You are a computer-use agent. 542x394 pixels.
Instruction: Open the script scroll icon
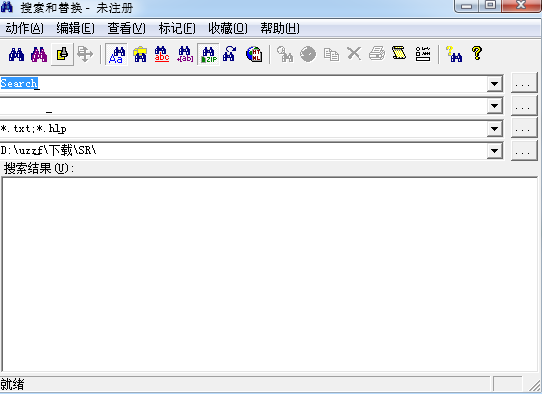click(400, 54)
